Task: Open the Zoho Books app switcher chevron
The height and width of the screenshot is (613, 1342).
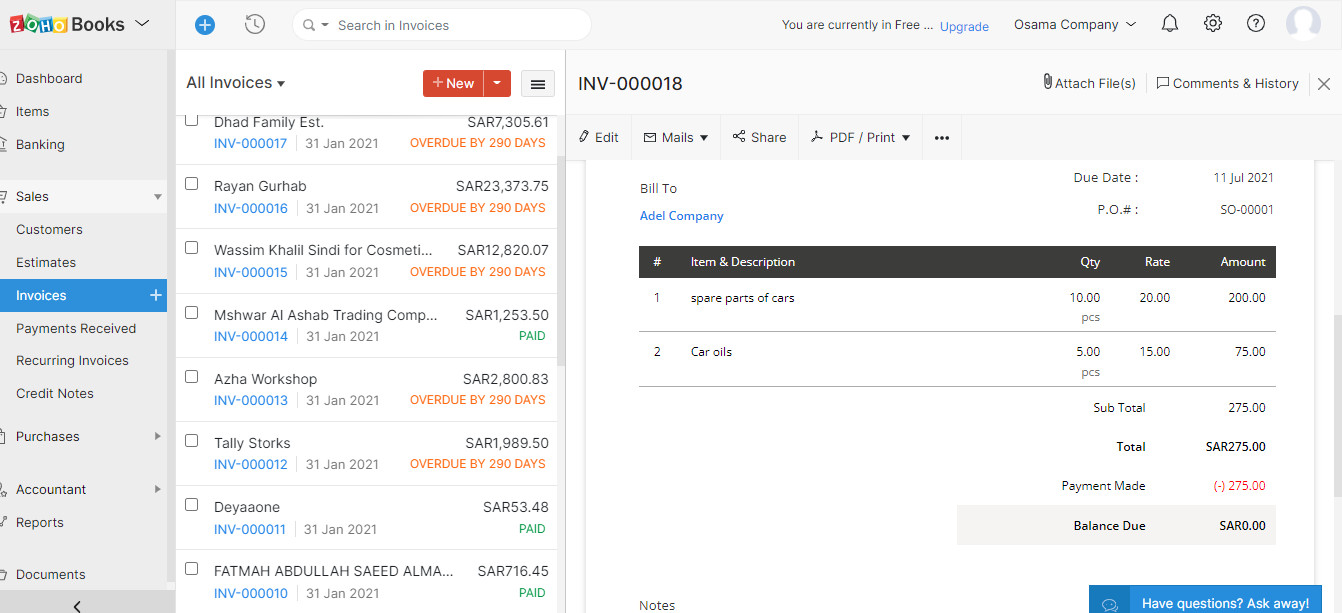Action: [x=141, y=23]
